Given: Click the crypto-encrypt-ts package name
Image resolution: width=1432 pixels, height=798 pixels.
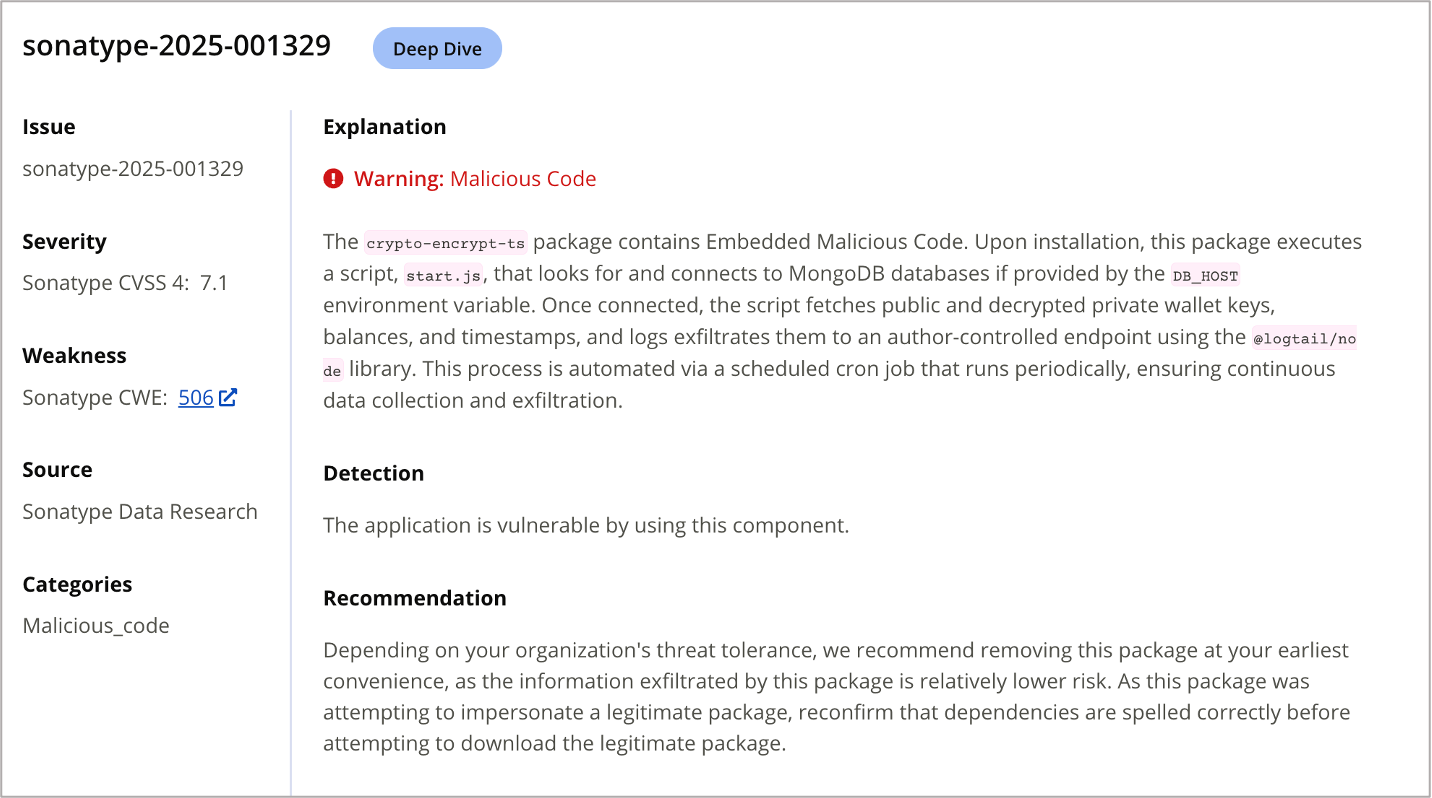Looking at the screenshot, I should click(x=445, y=243).
